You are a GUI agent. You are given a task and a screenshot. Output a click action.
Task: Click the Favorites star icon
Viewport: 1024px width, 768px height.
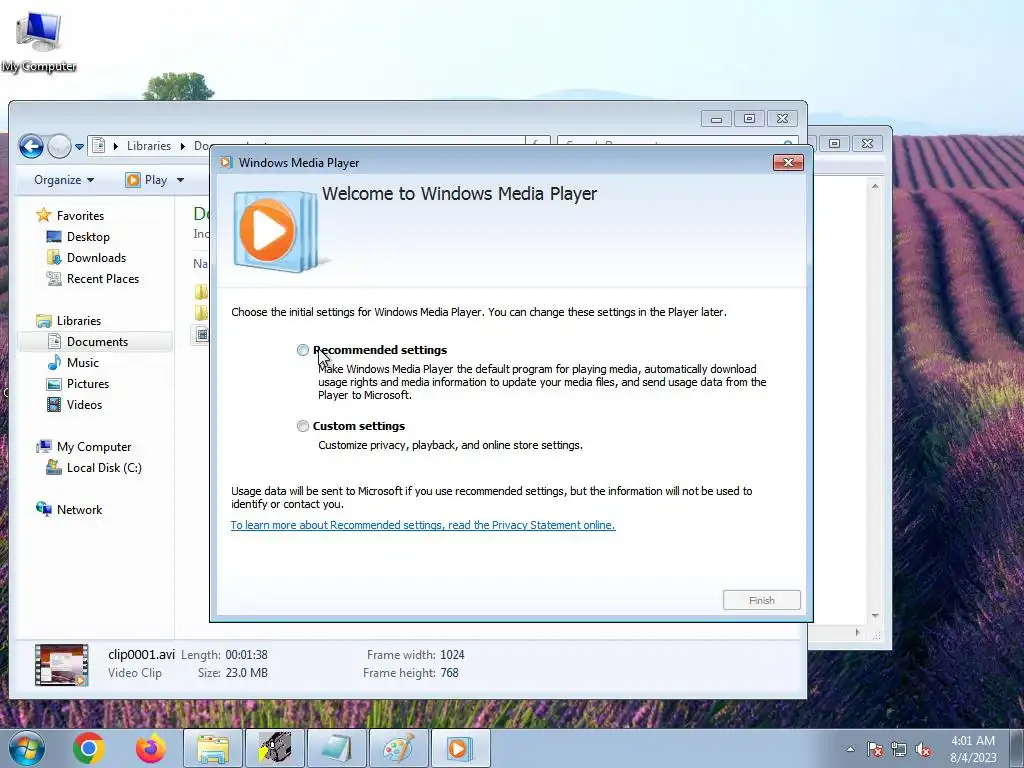click(44, 215)
